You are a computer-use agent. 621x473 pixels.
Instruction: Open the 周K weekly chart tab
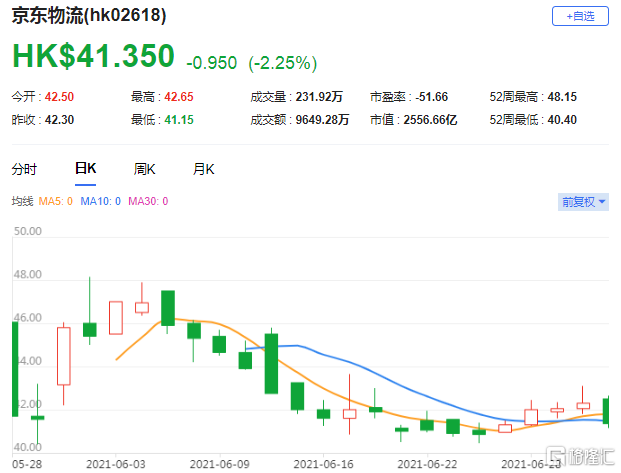[x=145, y=169]
